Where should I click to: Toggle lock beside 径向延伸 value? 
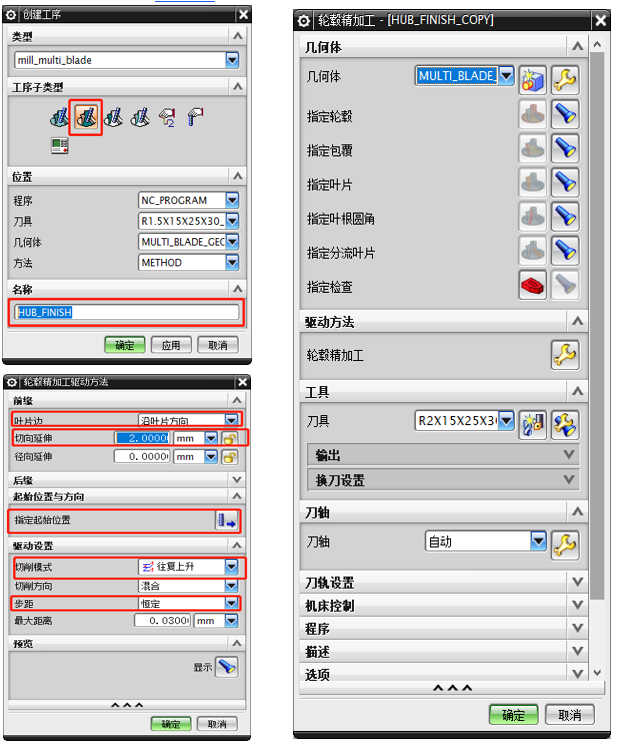pos(230,457)
